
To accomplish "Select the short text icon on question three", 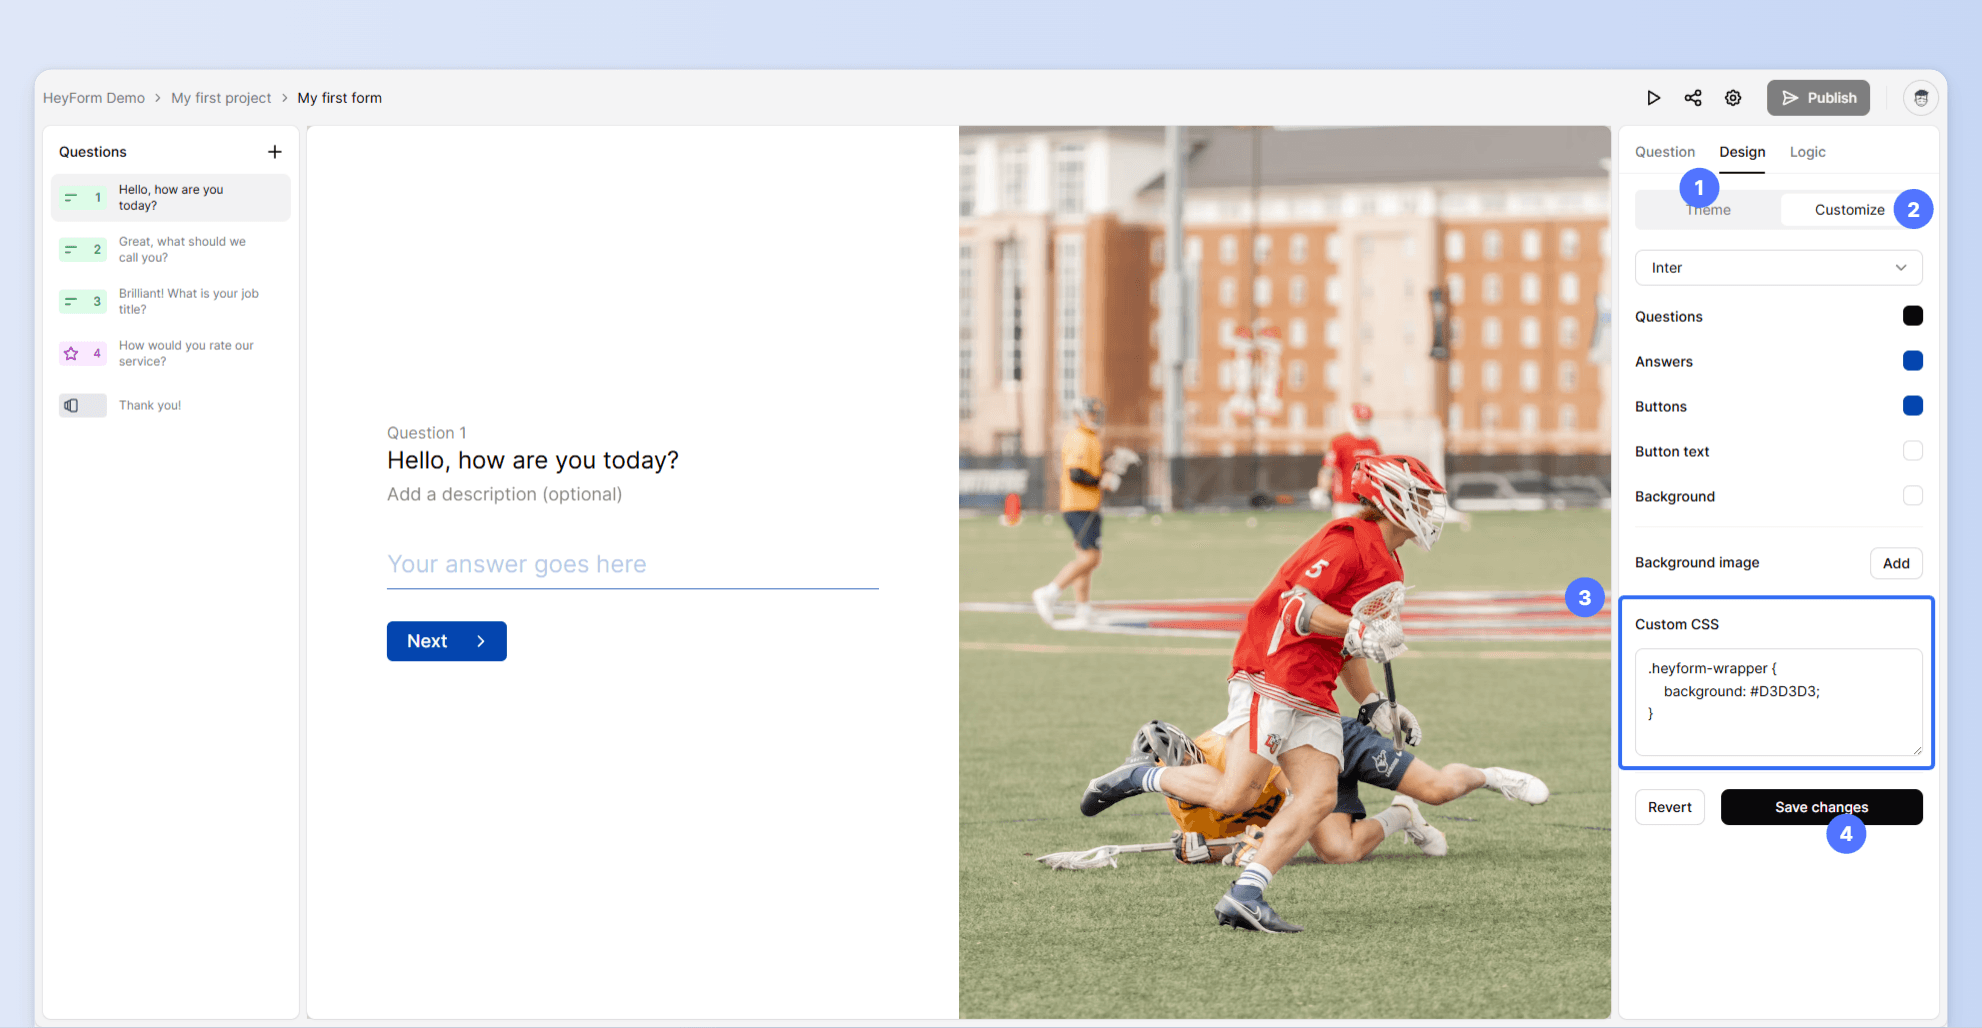I will point(70,301).
